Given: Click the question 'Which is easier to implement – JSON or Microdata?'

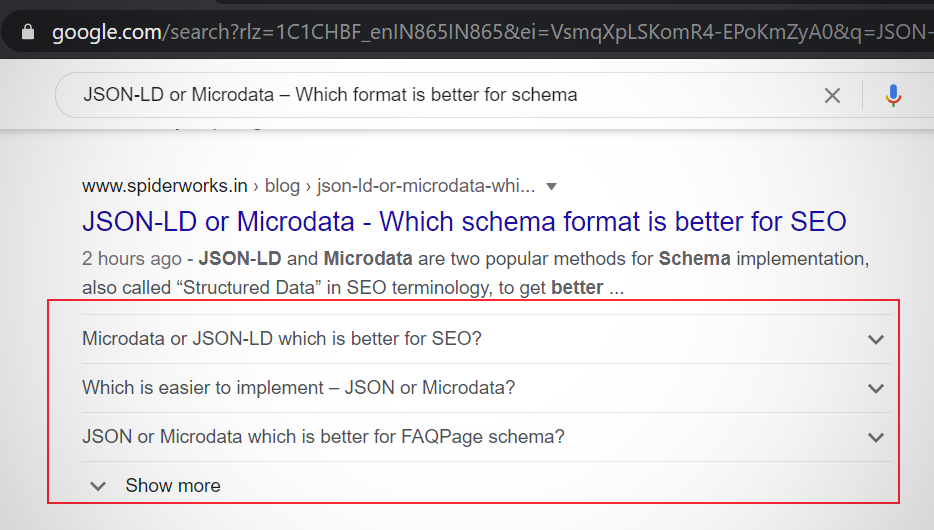Looking at the screenshot, I should [298, 388].
